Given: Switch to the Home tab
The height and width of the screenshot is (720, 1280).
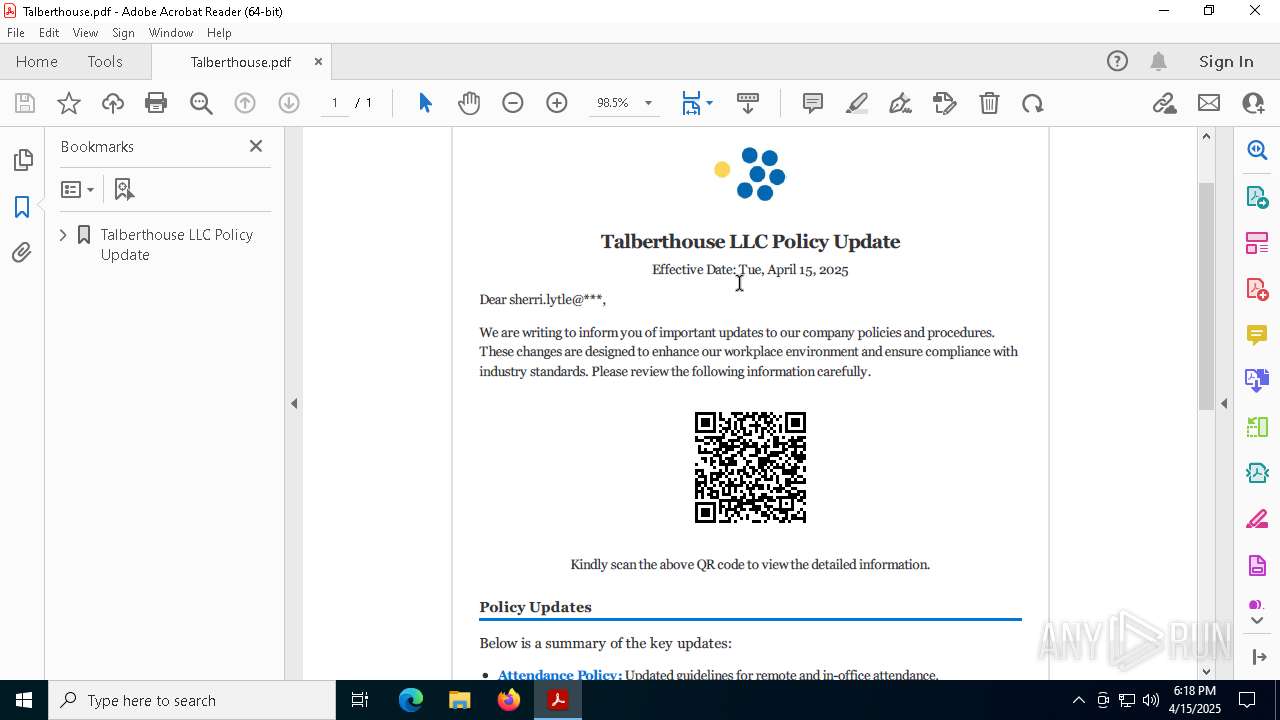Looking at the screenshot, I should 37,62.
